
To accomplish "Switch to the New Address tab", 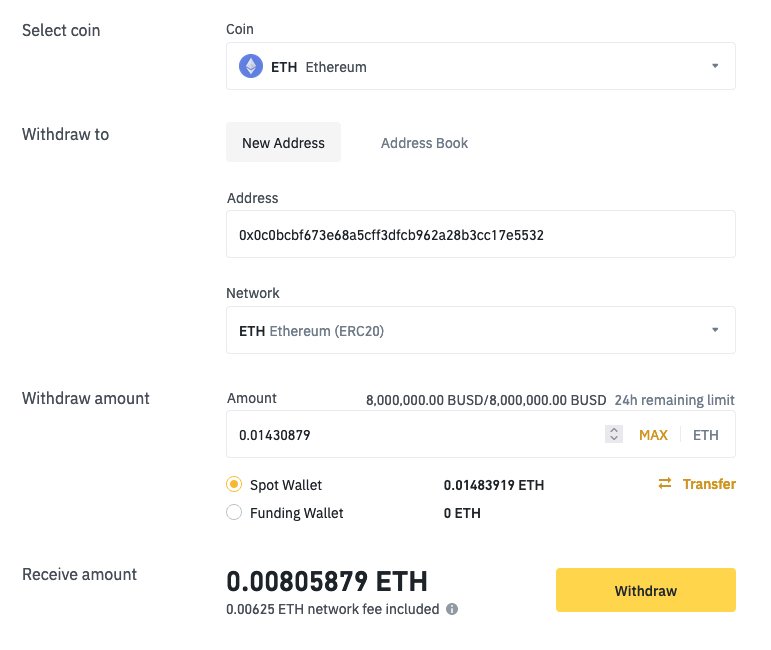I will [x=283, y=143].
